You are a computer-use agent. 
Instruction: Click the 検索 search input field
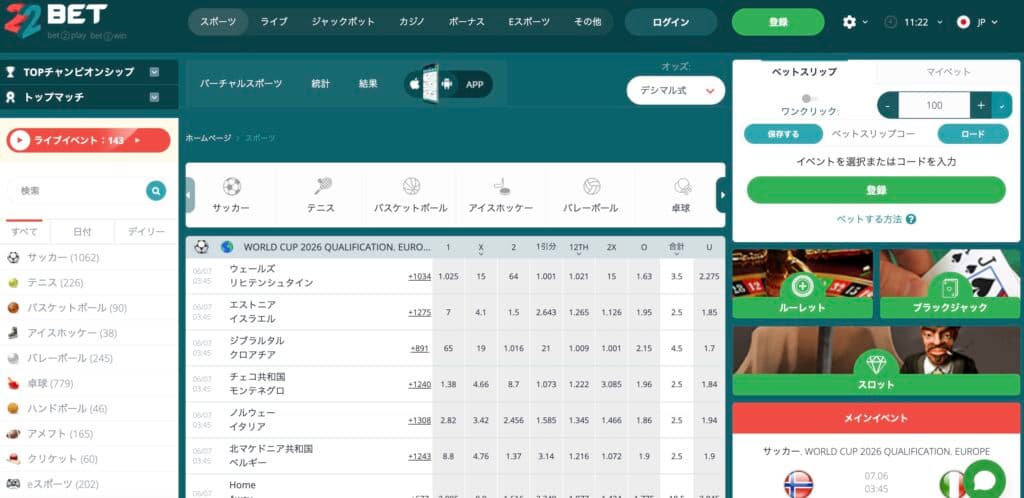click(75, 191)
